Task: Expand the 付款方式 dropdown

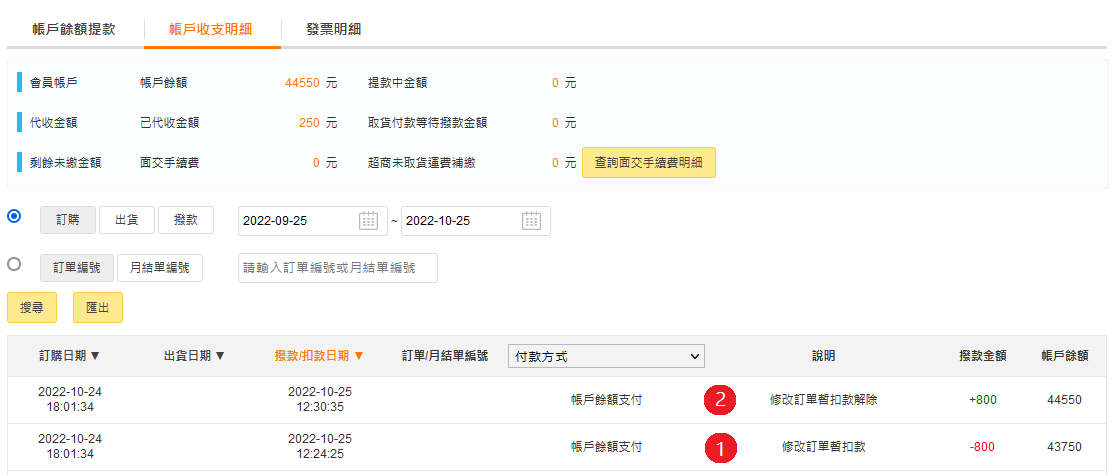Action: click(x=606, y=356)
